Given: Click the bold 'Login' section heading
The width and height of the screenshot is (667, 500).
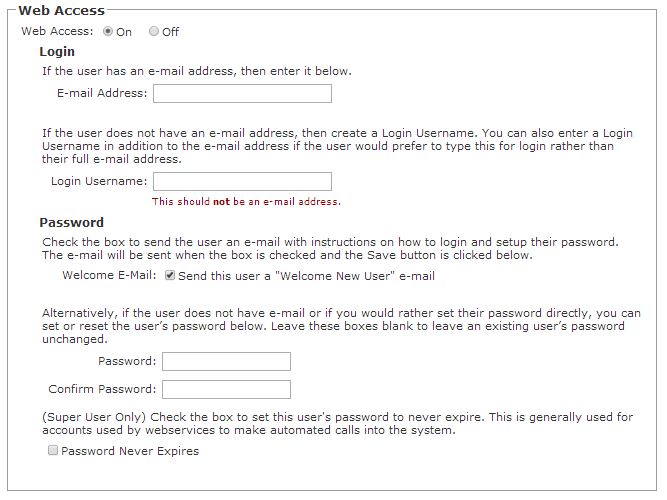Looking at the screenshot, I should 57,51.
